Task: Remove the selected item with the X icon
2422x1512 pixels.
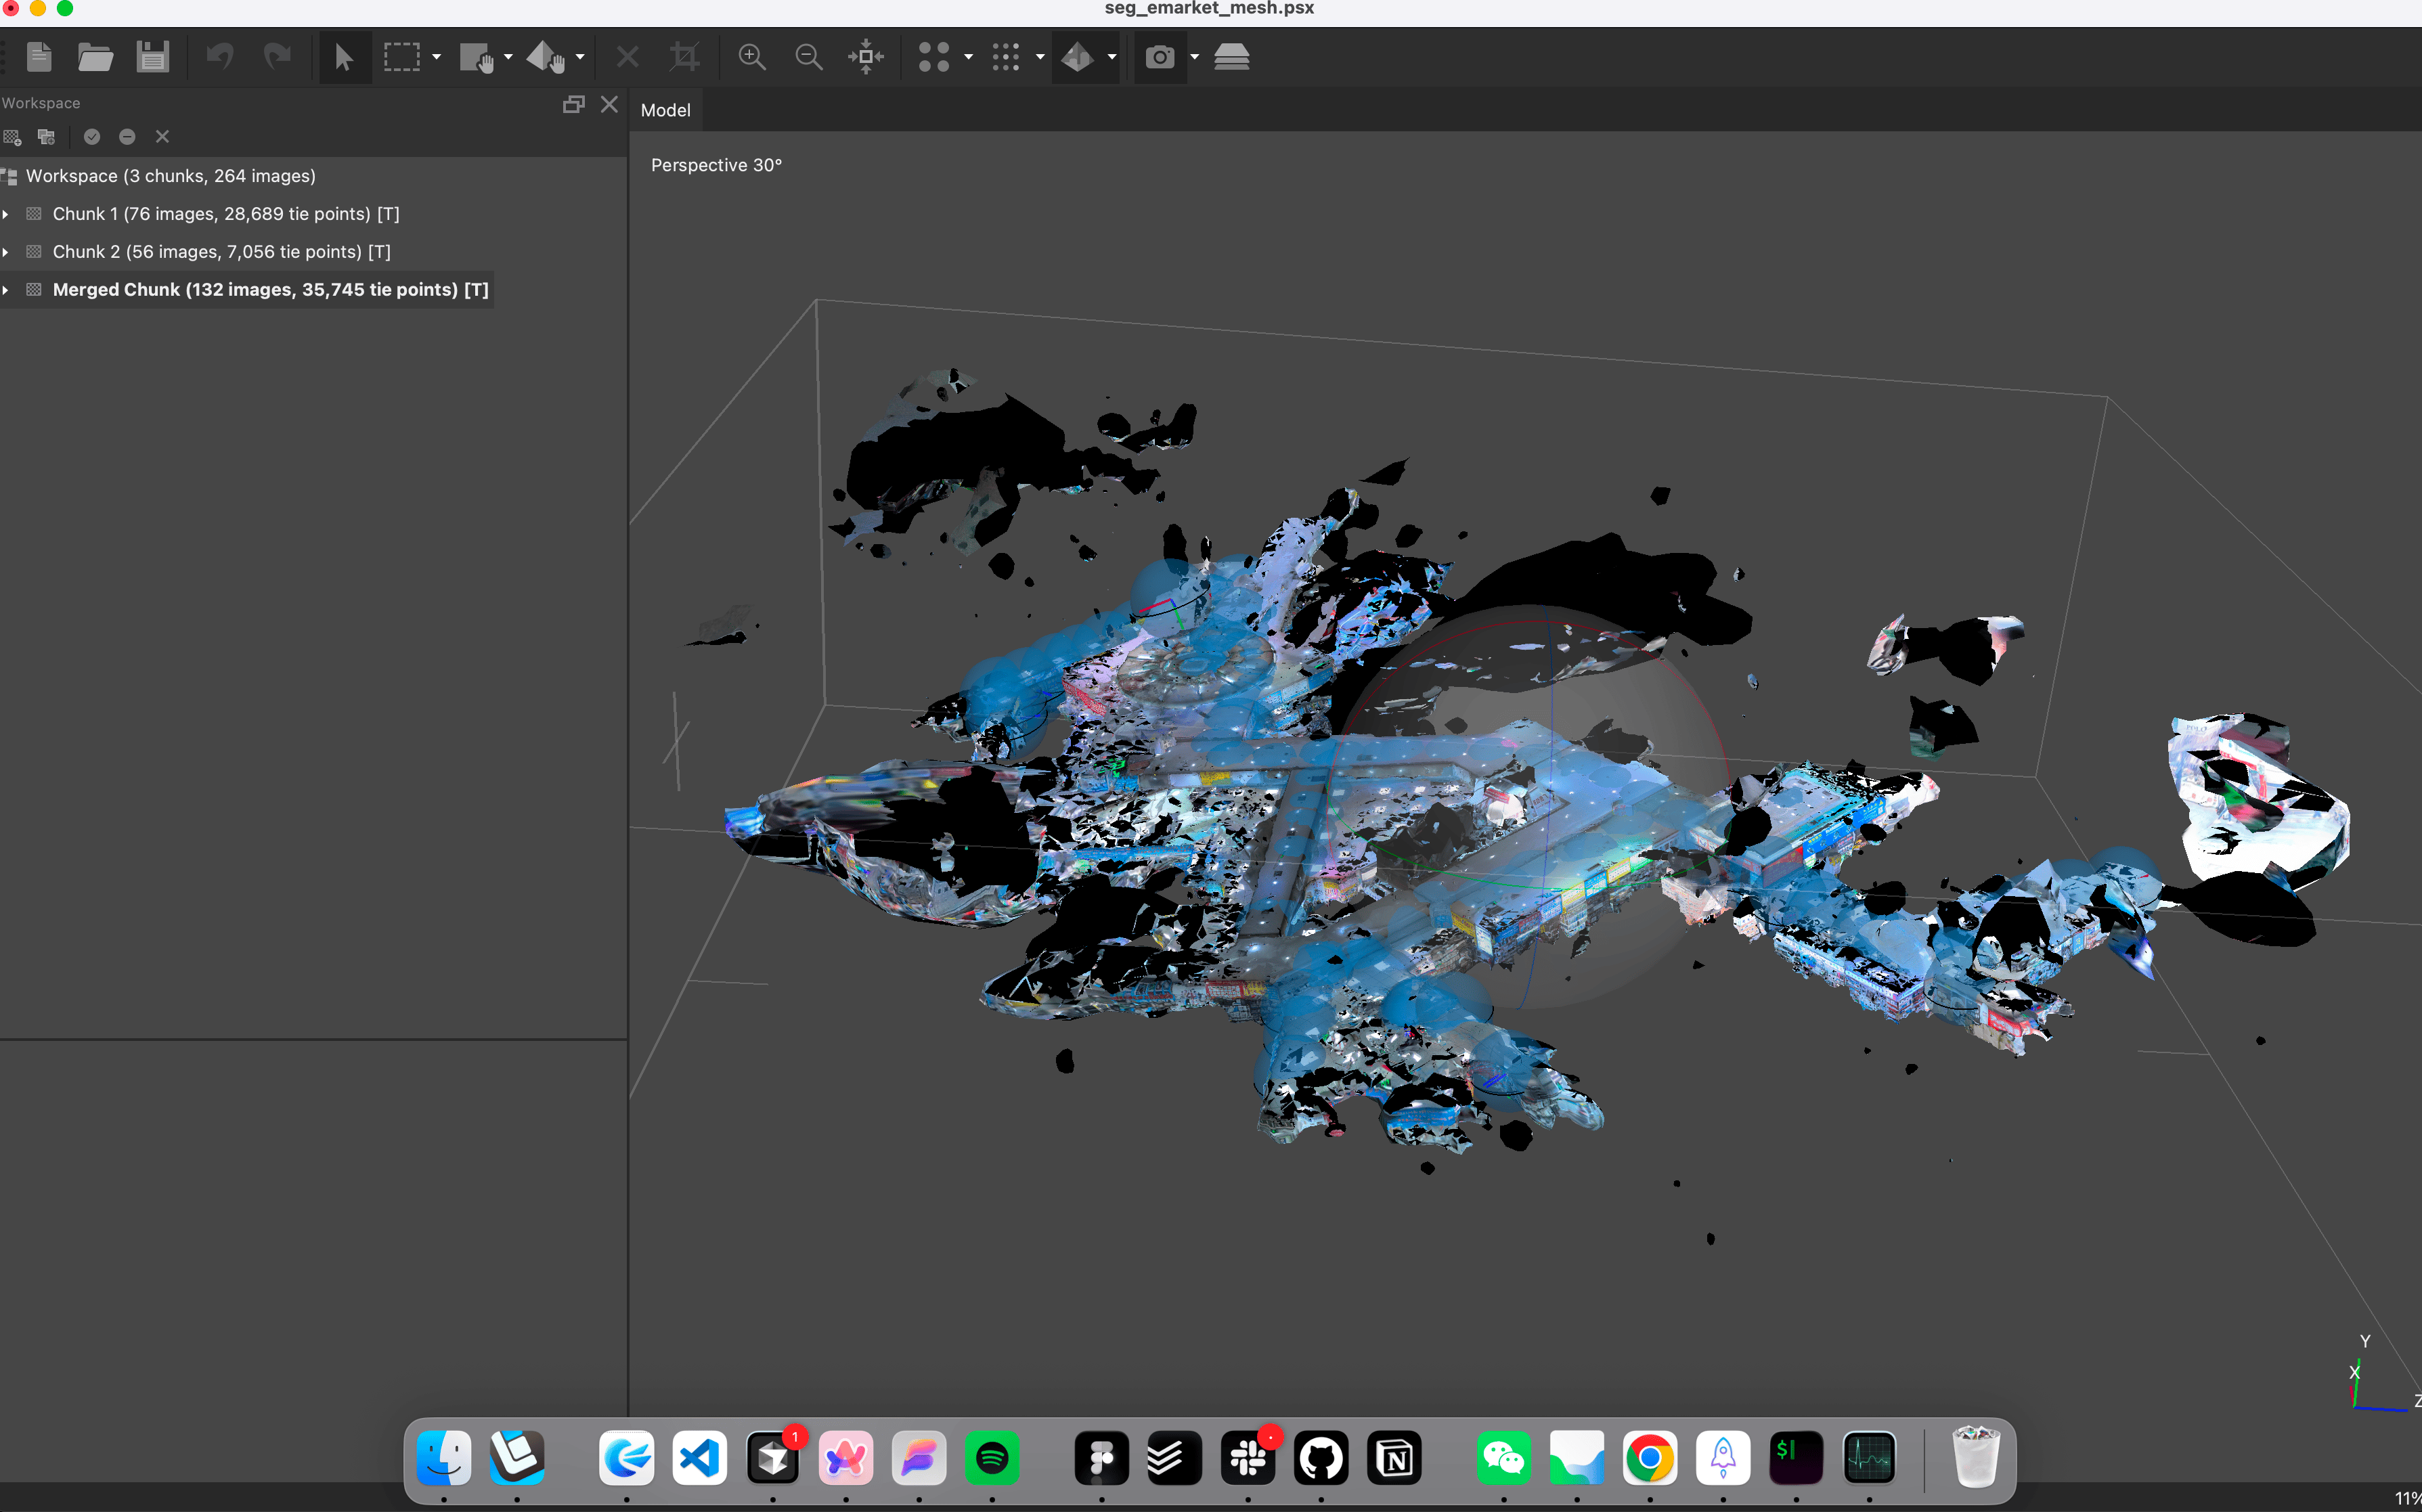Action: (x=162, y=137)
